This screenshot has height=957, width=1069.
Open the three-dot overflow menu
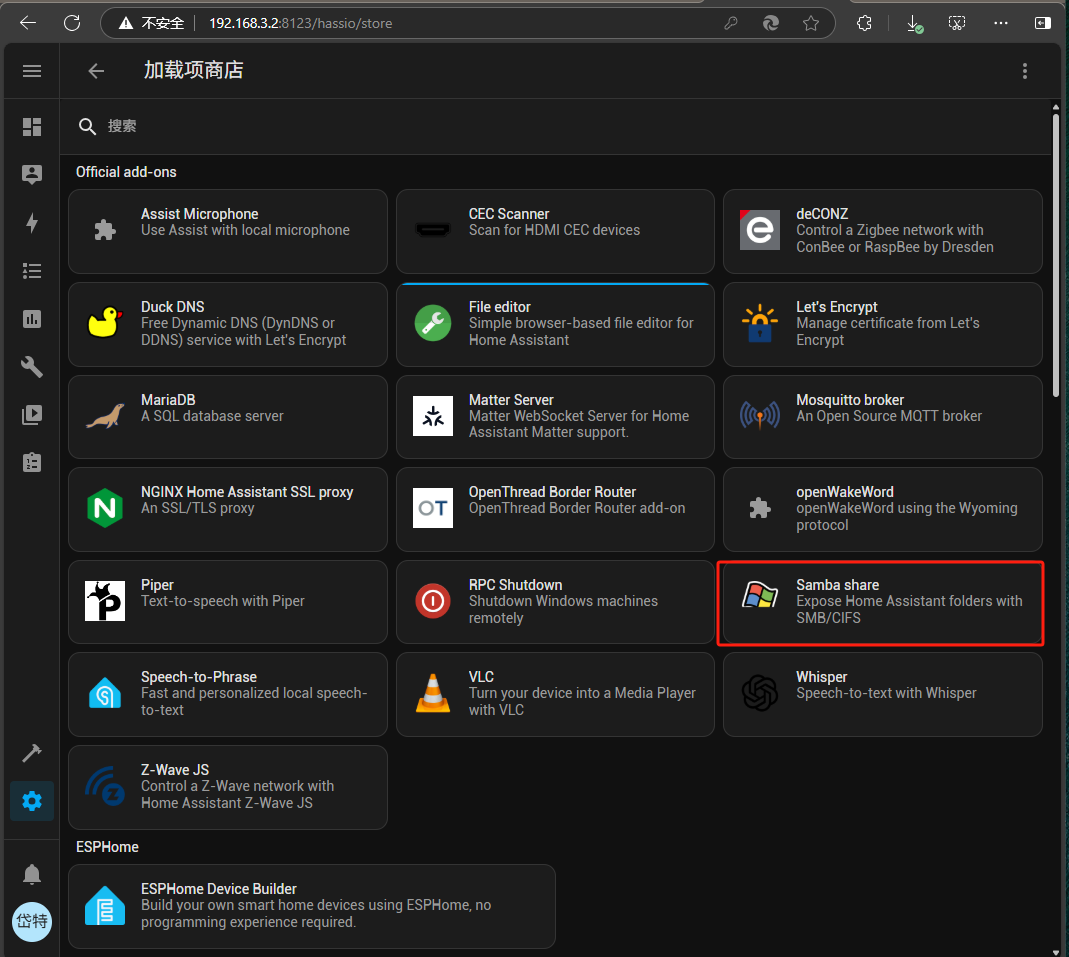pyautogui.click(x=1024, y=71)
